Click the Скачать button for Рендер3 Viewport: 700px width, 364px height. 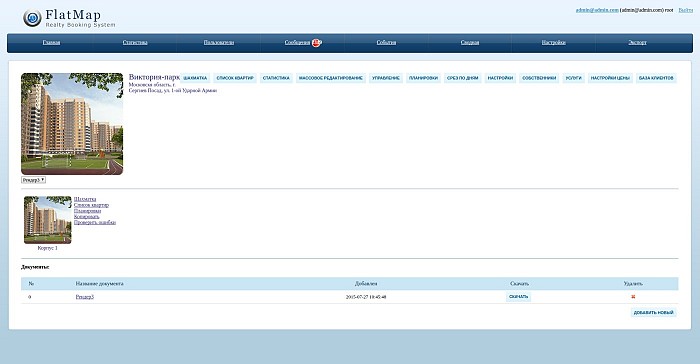pos(518,297)
